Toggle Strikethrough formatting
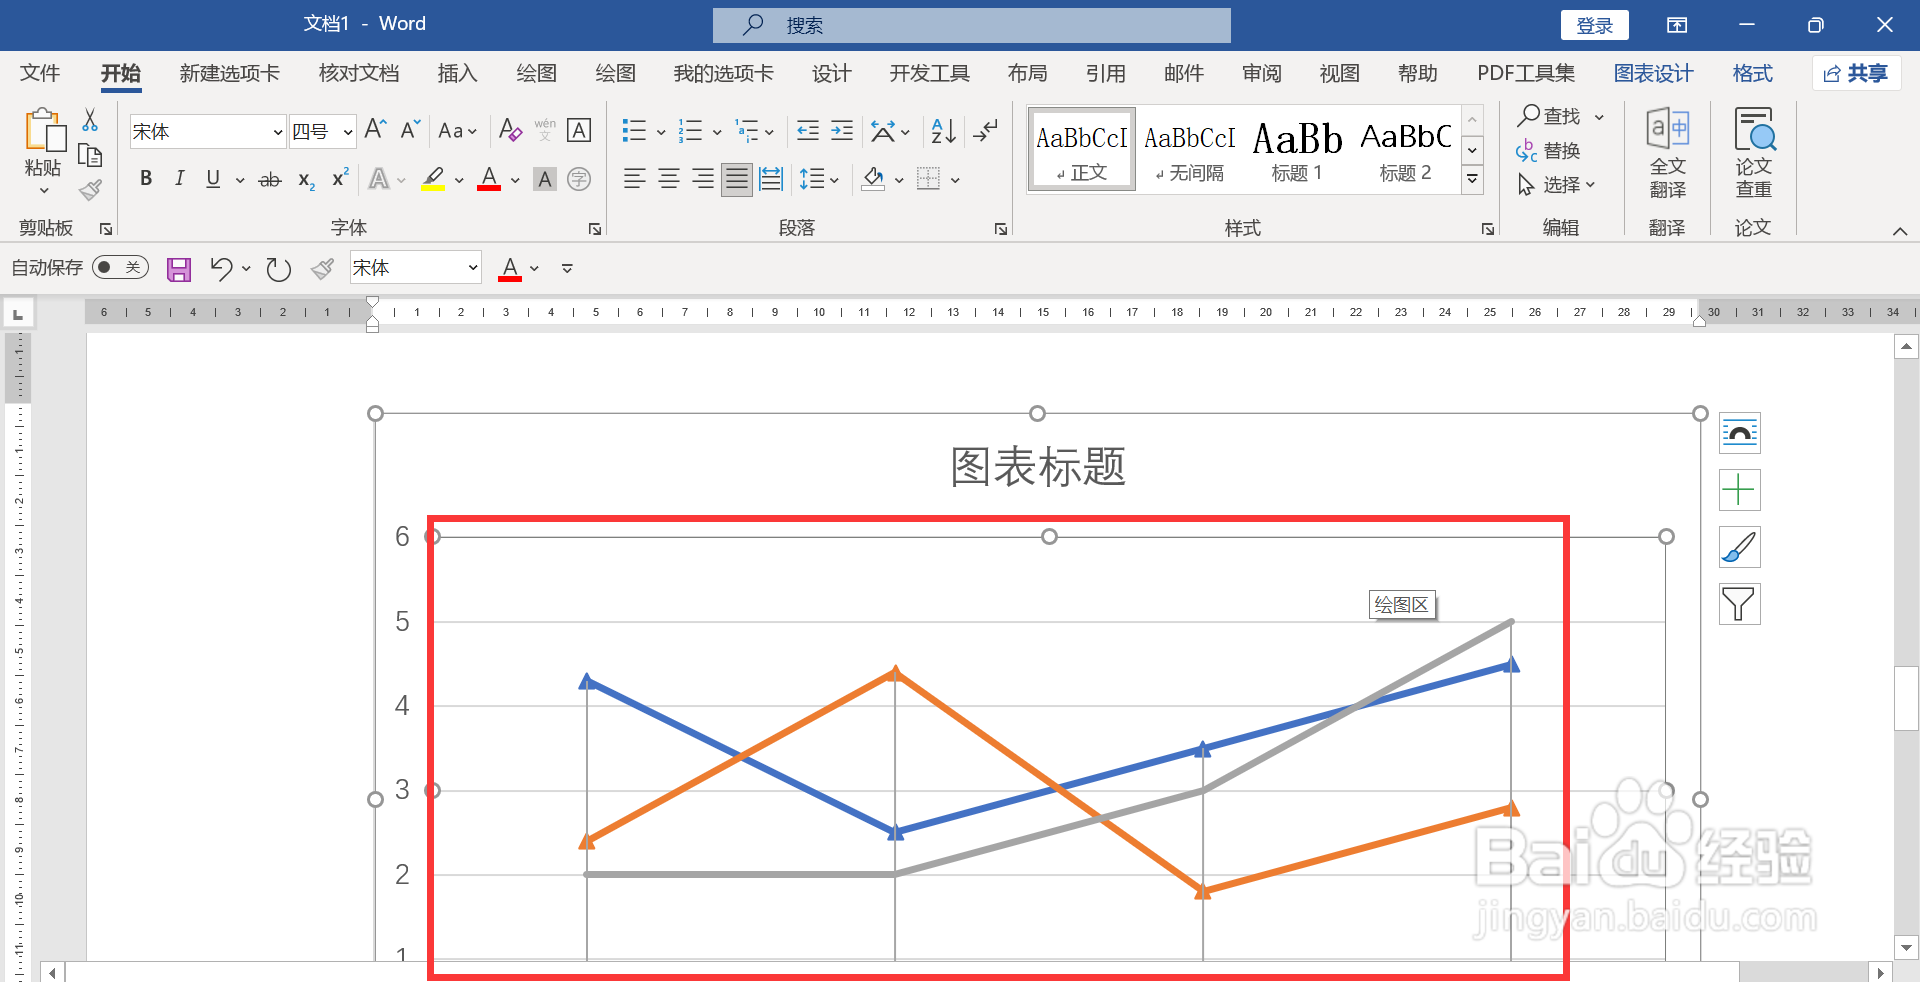Screen dimensions: 1920x982 pyautogui.click(x=270, y=180)
